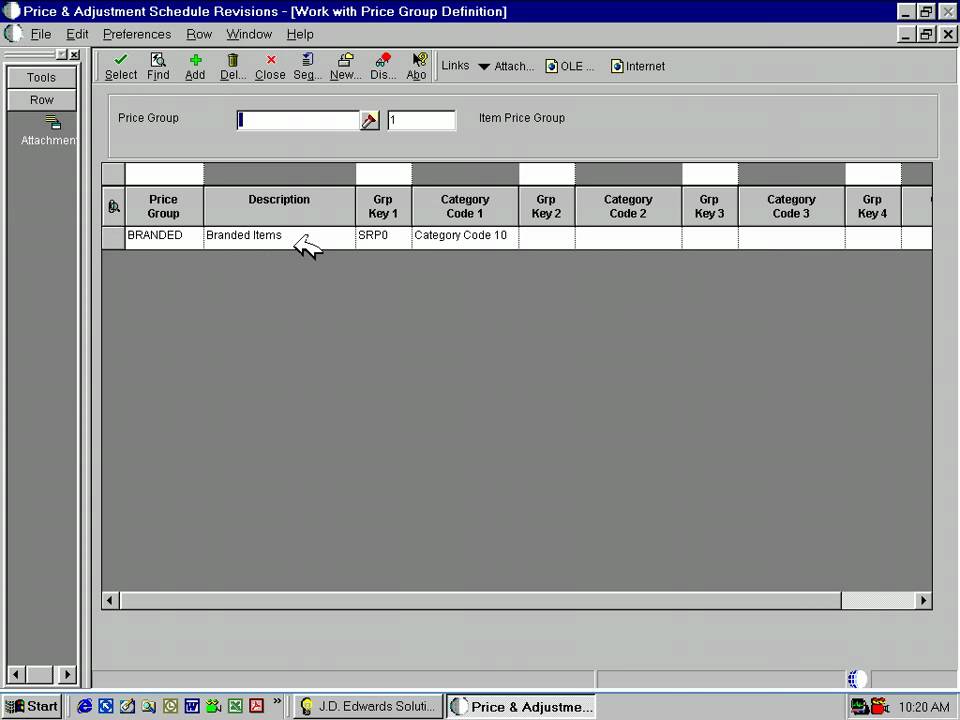
Task: Click the grid search icon in header row
Action: [x=113, y=206]
